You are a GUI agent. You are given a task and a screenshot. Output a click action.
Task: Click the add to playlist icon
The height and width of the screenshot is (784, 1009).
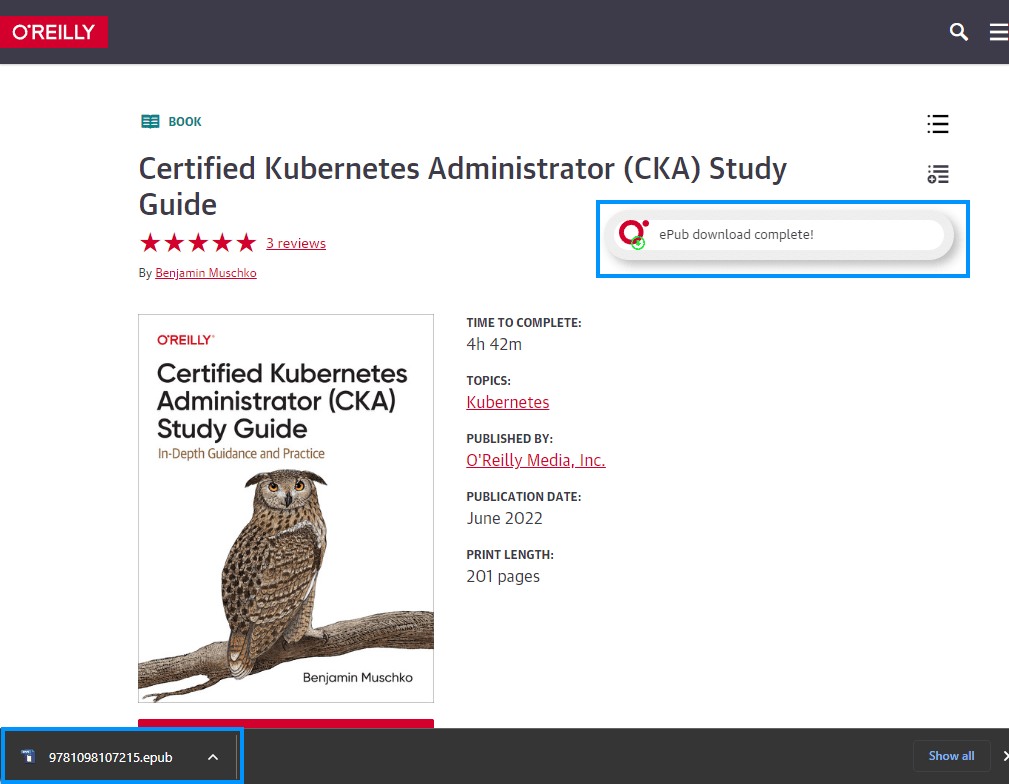pyautogui.click(x=937, y=174)
